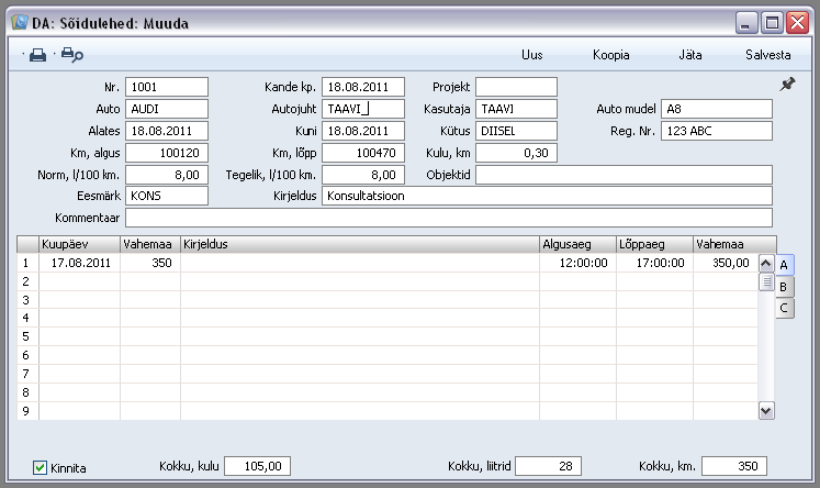Click the table Kirjeldus column header
The width and height of the screenshot is (820, 488).
(360, 244)
